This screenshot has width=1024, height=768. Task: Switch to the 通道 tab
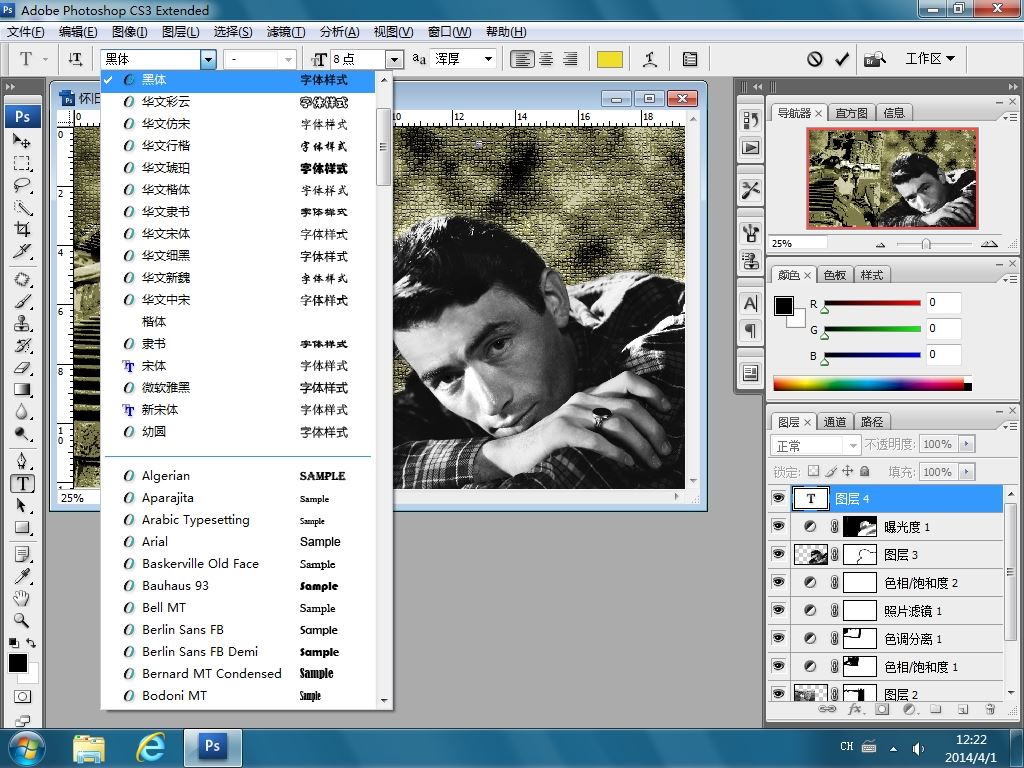[834, 422]
